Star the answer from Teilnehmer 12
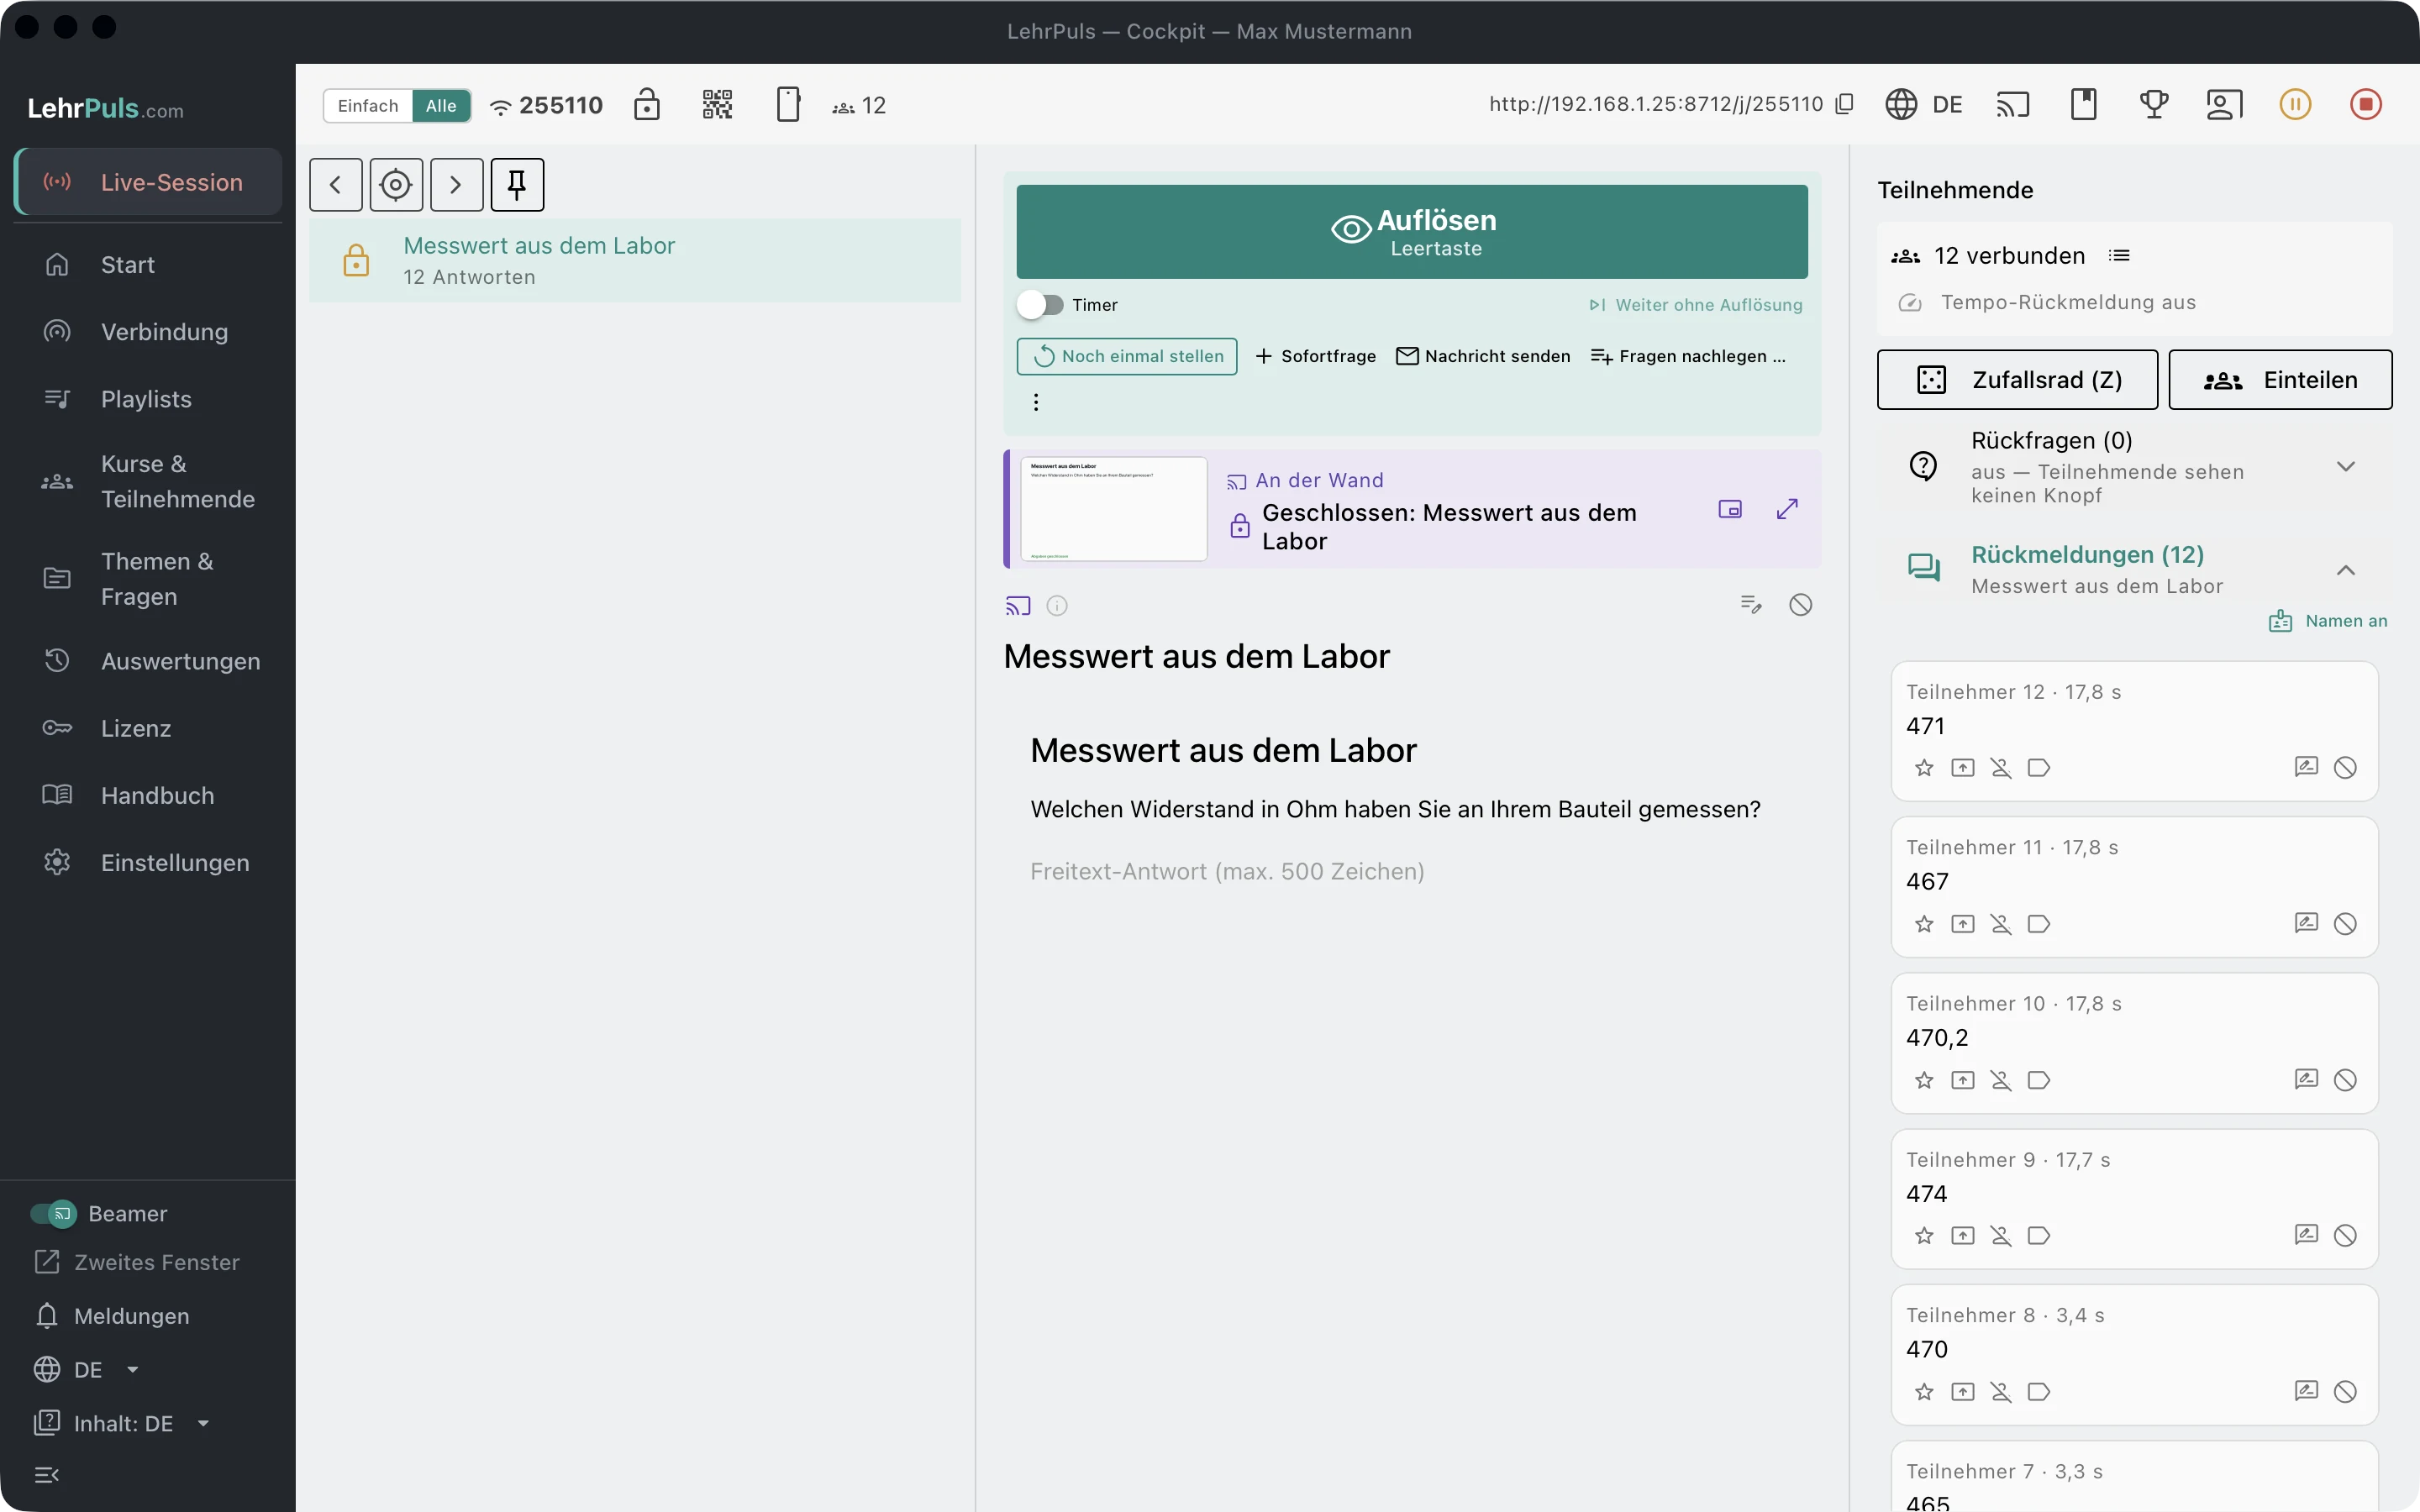 (1924, 768)
